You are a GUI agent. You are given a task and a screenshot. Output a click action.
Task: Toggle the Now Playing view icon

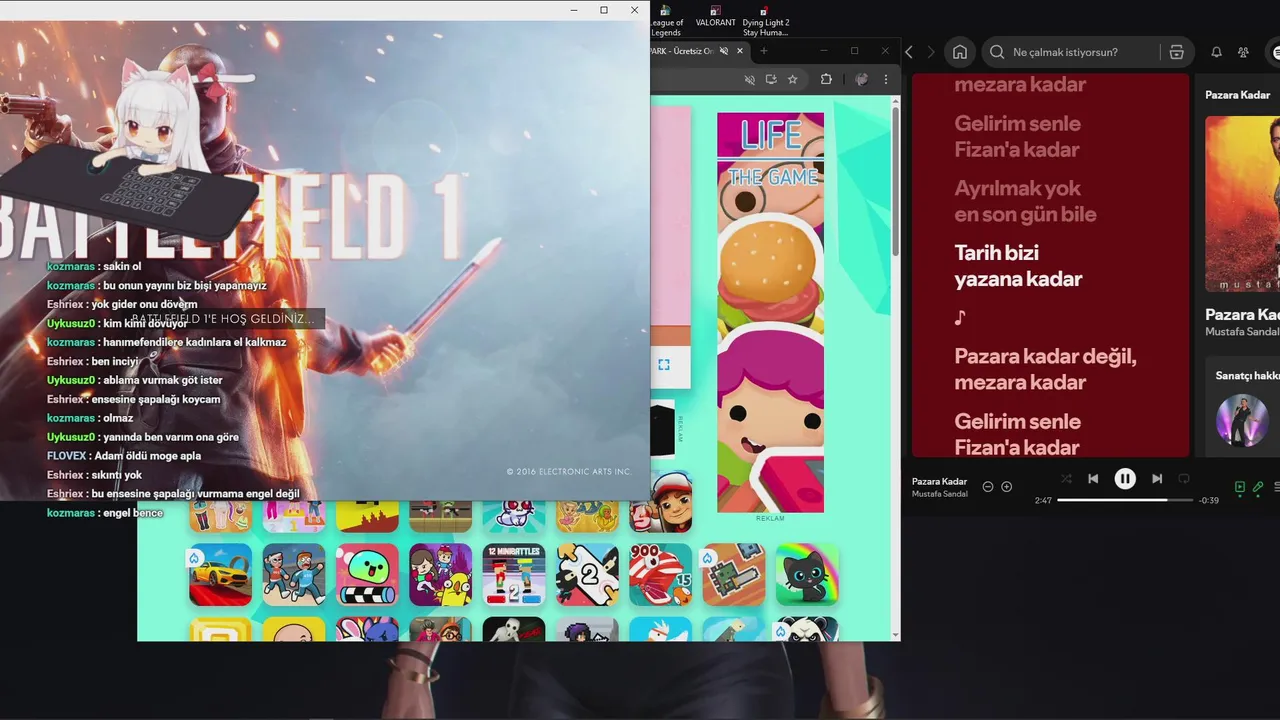click(1240, 487)
